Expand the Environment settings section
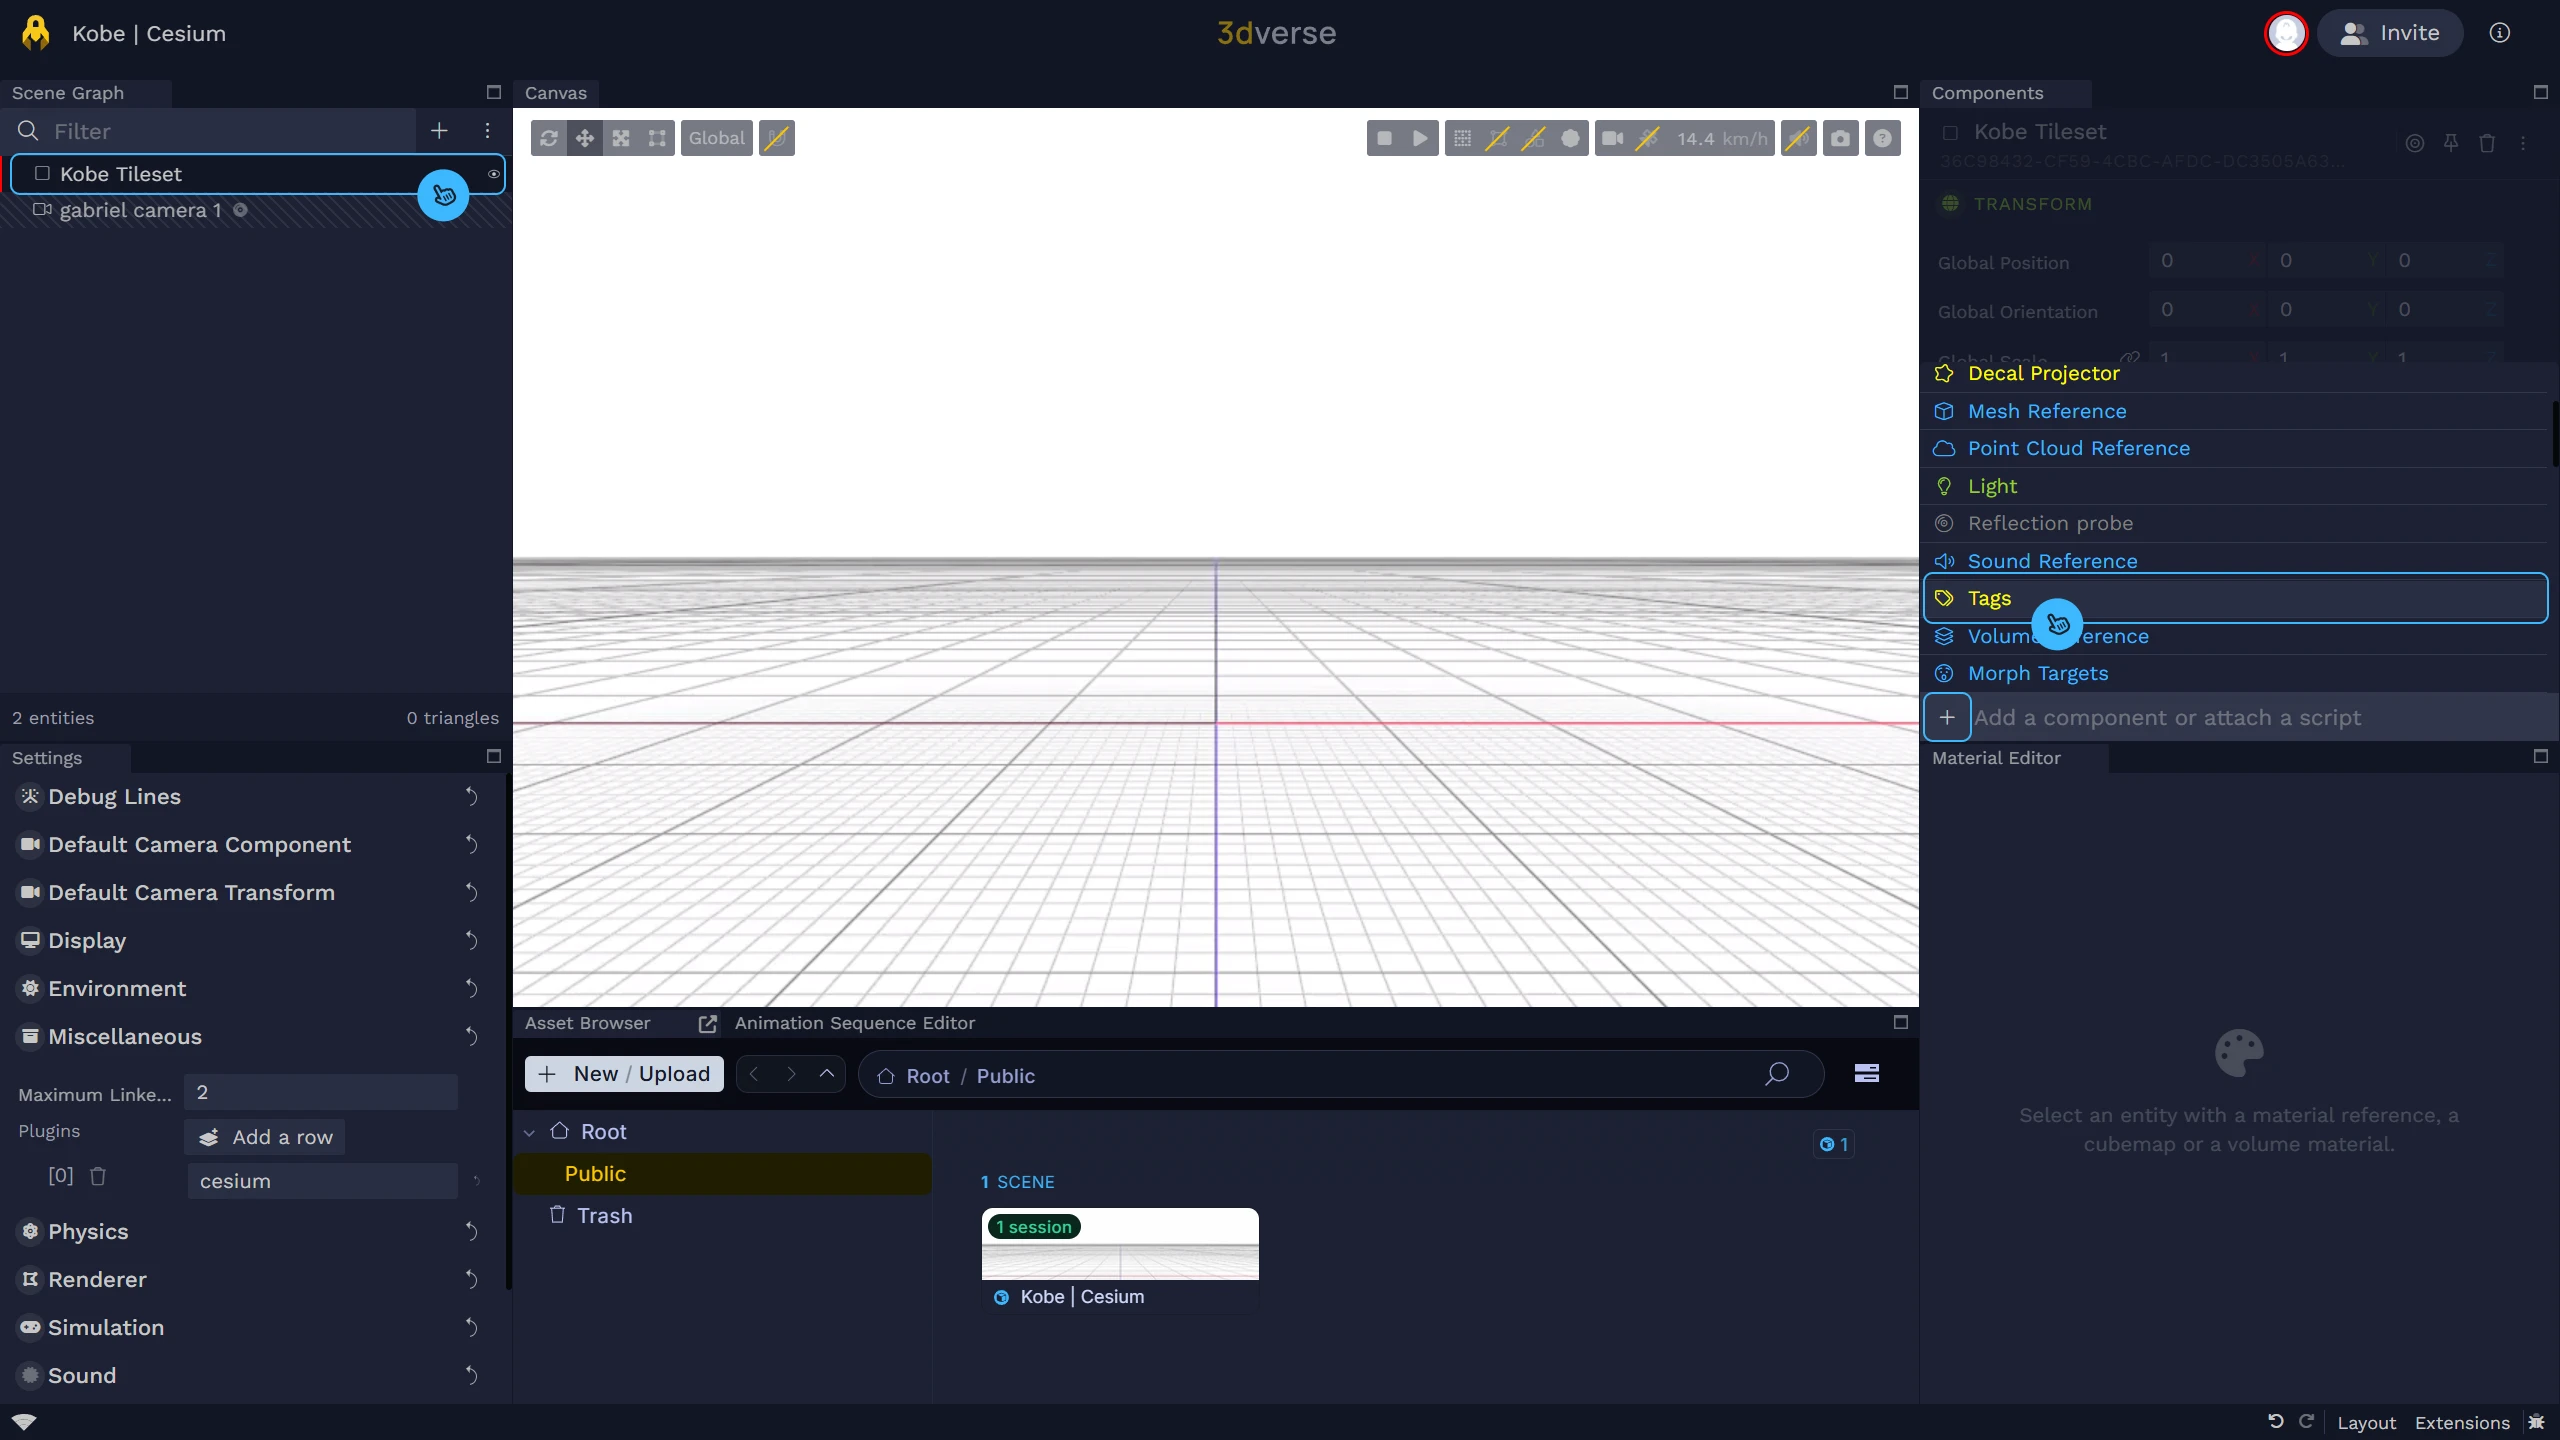 (116, 989)
